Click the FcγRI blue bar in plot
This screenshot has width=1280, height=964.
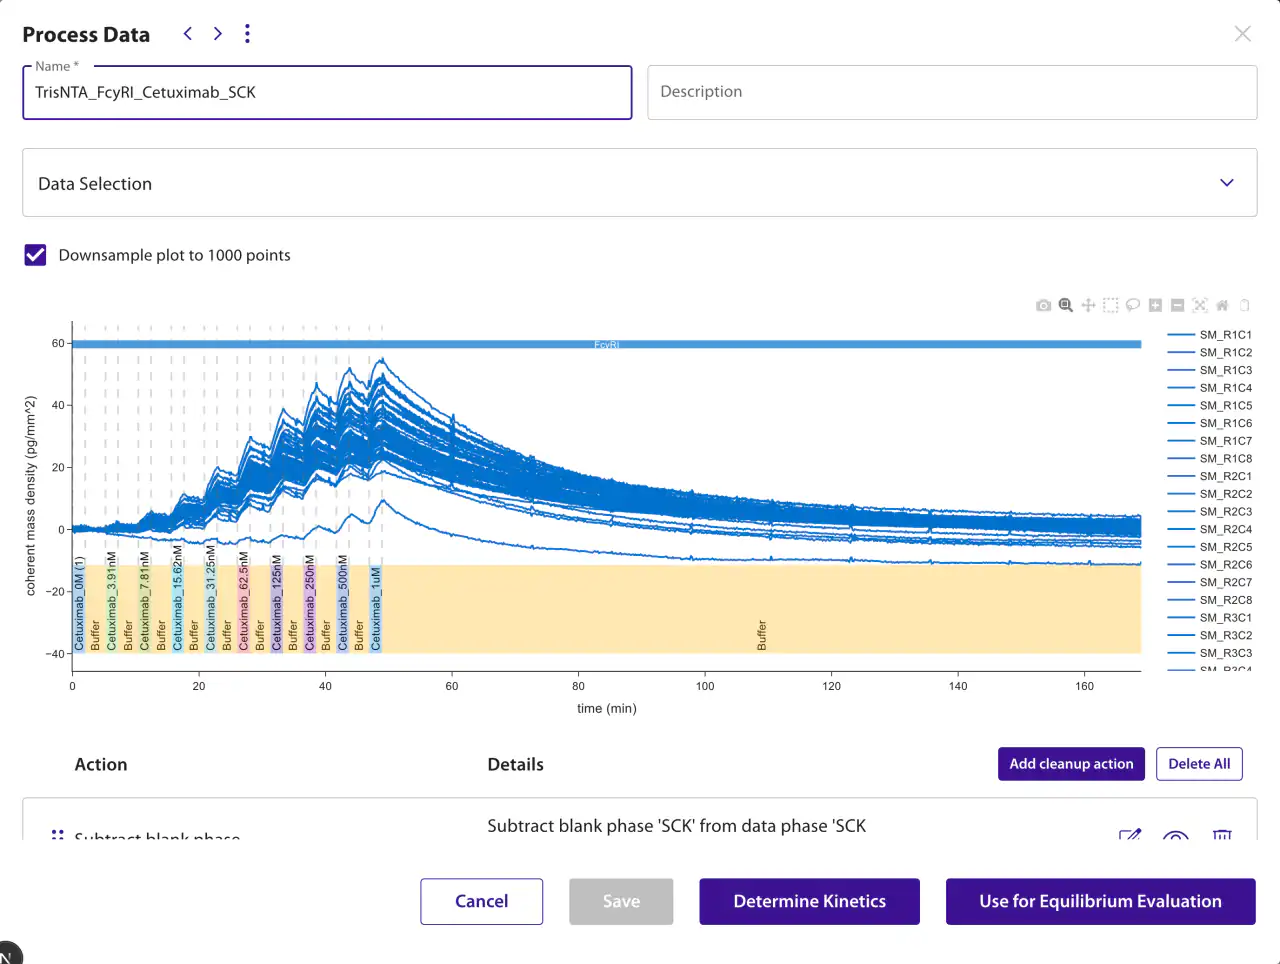tap(606, 344)
